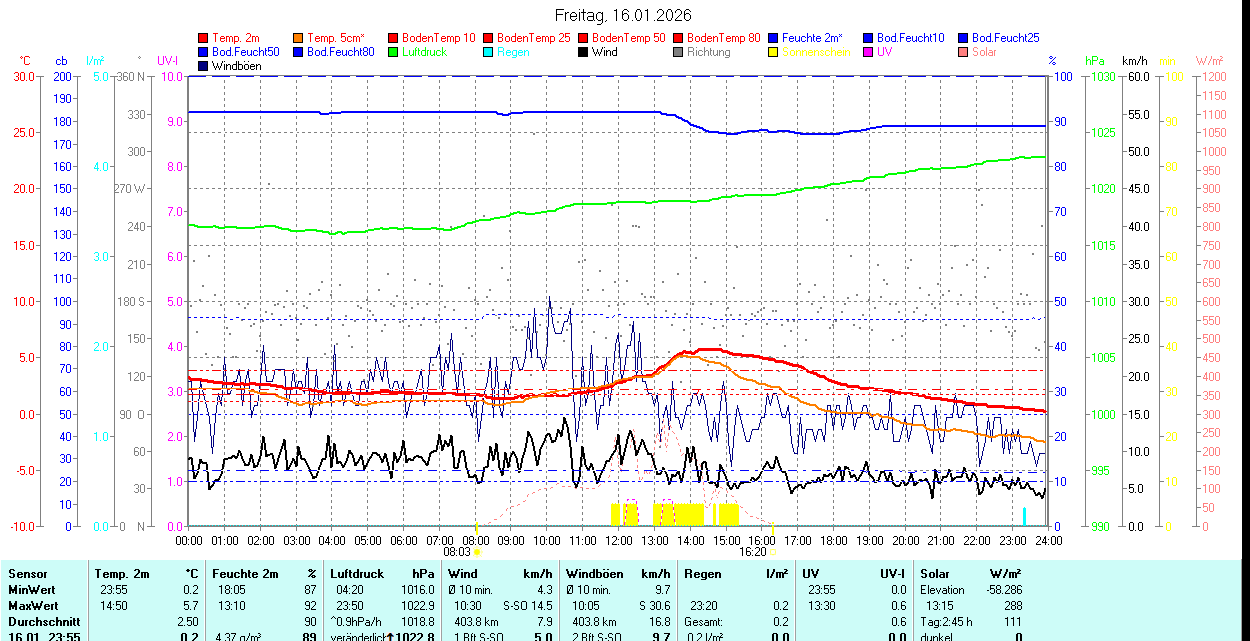Click the green Luftdruck legend square
This screenshot has width=1250, height=641.
394,52
